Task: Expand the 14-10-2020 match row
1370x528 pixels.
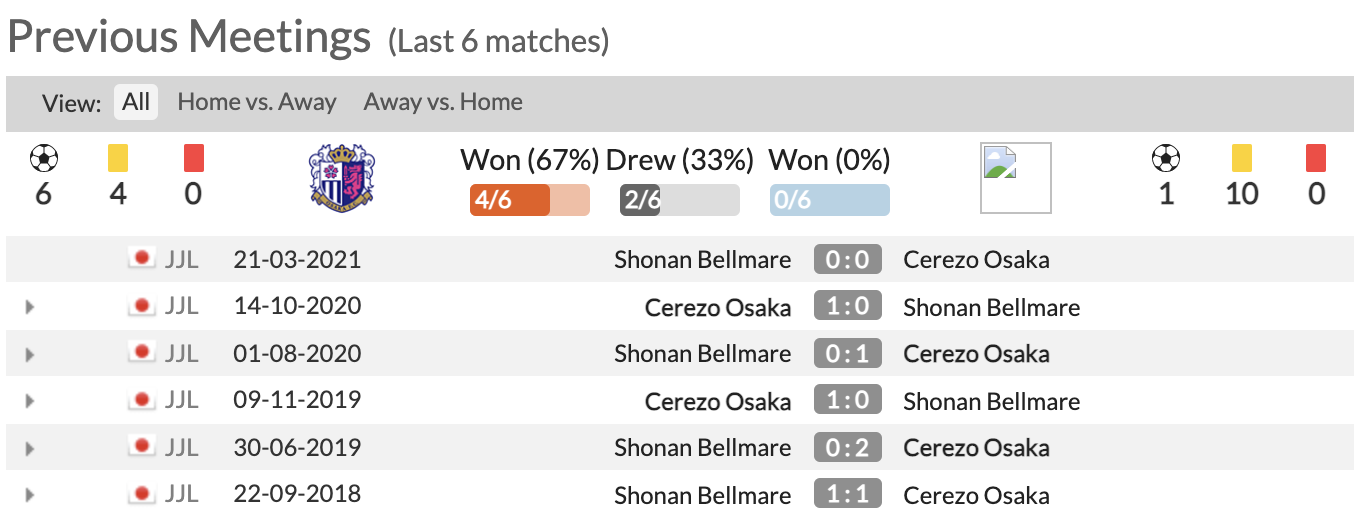Action: pos(30,307)
